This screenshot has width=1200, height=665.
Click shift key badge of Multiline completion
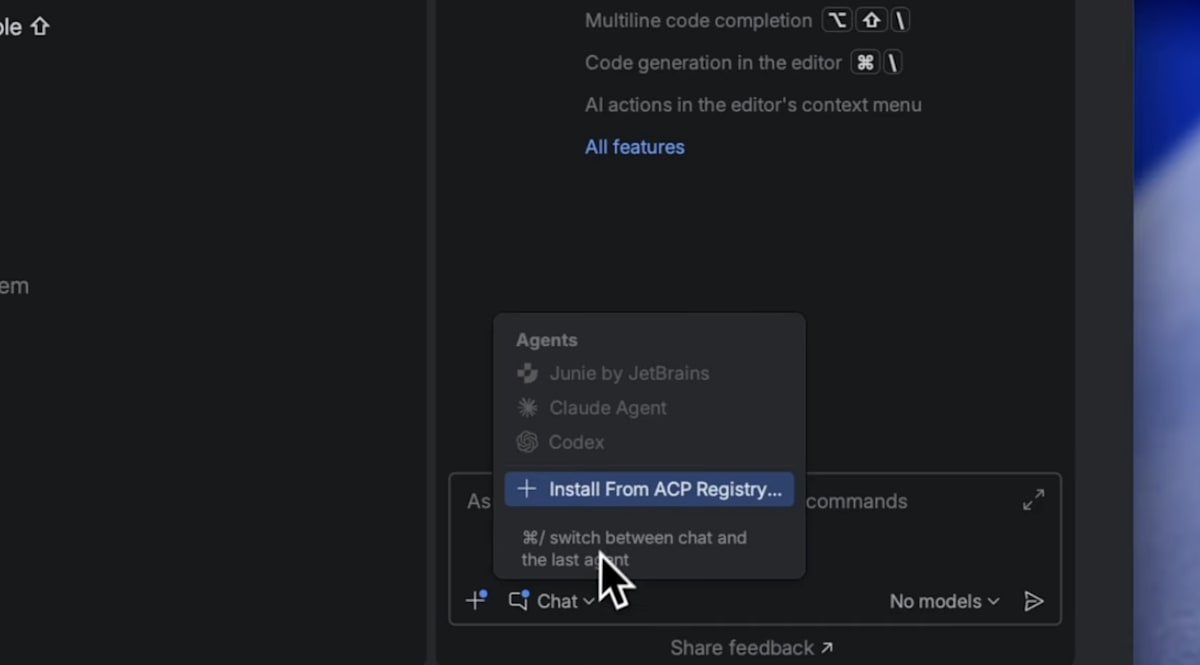[870, 20]
